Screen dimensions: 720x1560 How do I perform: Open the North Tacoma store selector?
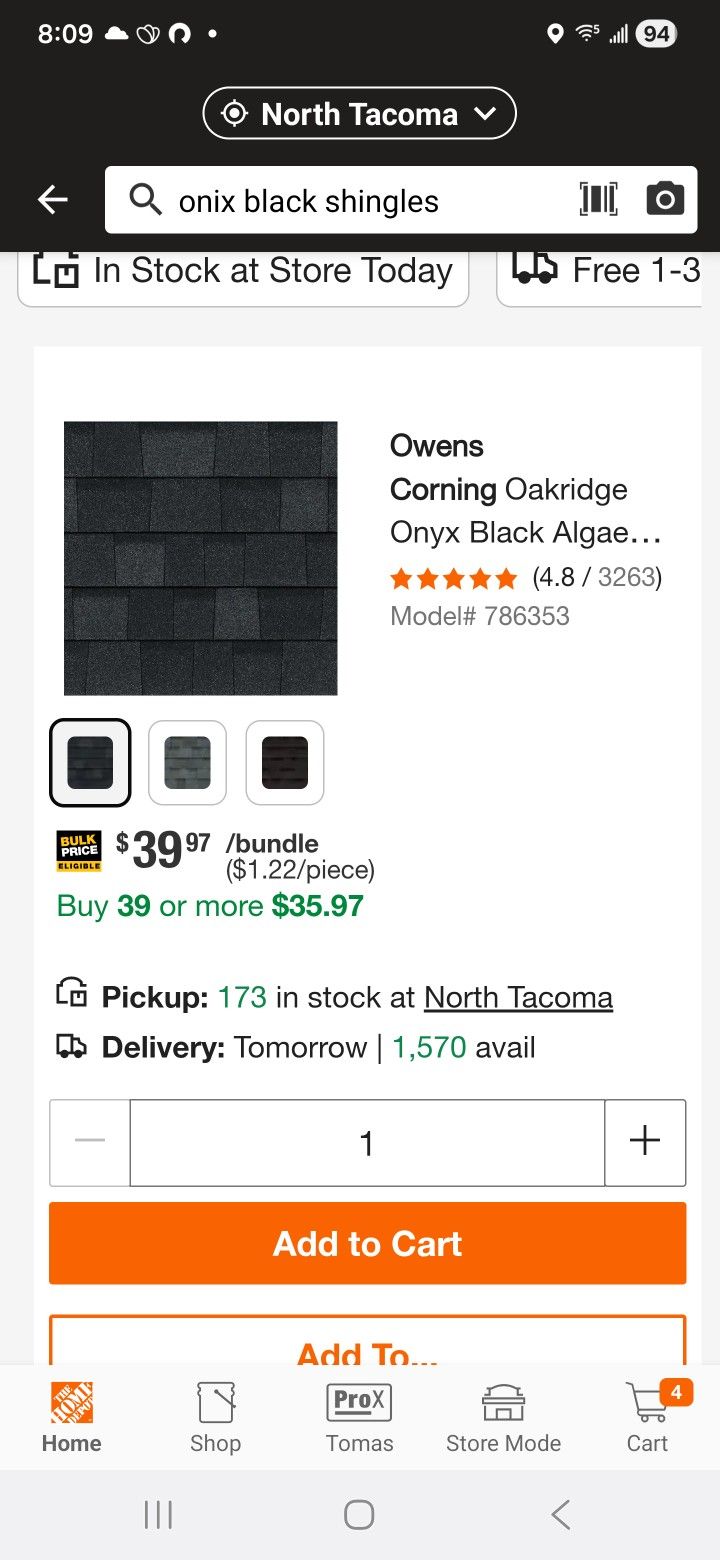tap(359, 113)
